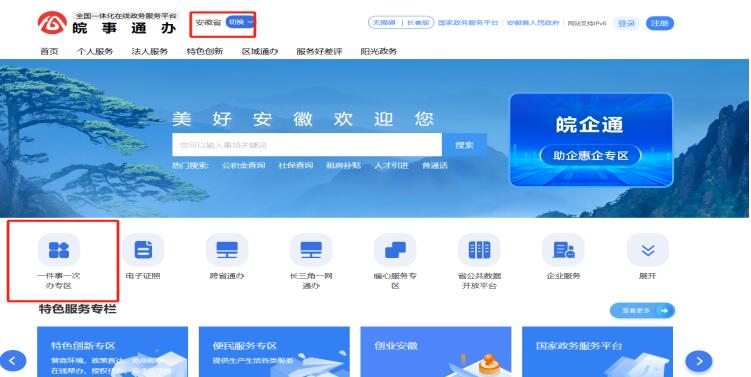Click the 皖企通 banner
Screen dimensions: 751x377
click(591, 139)
